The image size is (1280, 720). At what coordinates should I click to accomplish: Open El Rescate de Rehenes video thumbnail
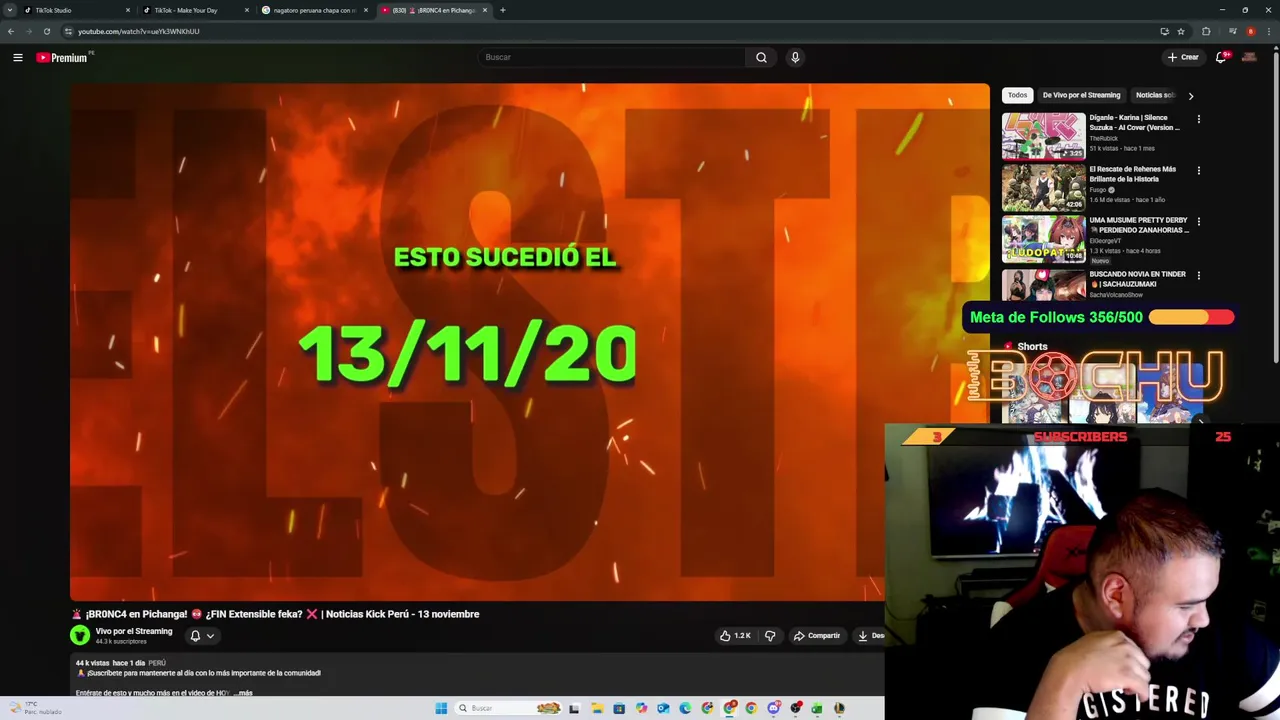[x=1044, y=187]
